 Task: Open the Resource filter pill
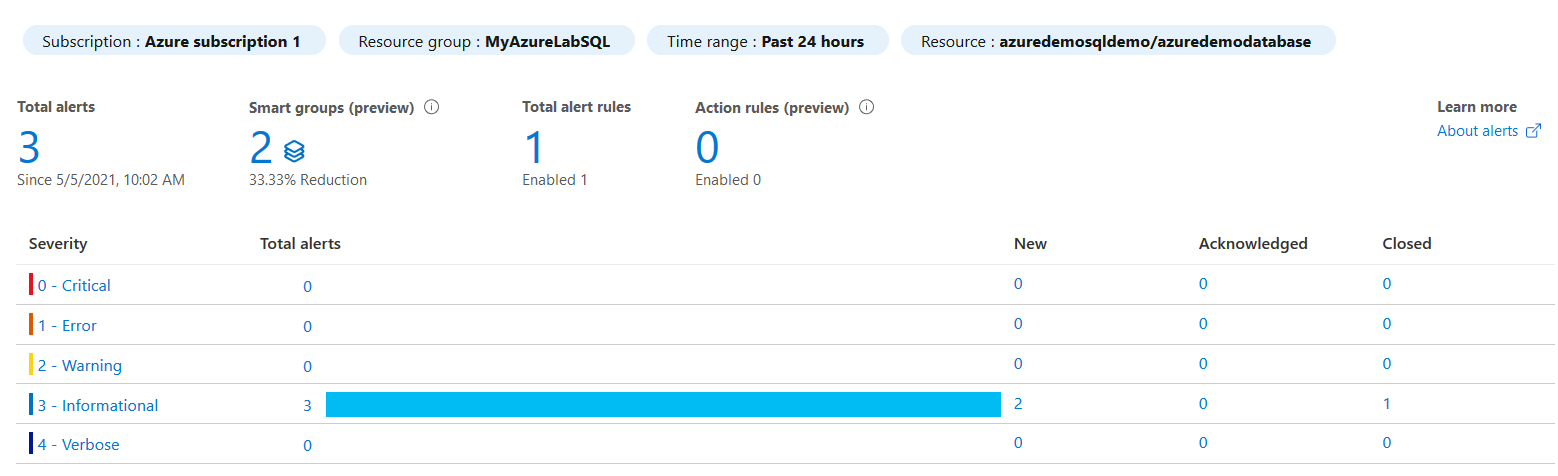[1117, 42]
